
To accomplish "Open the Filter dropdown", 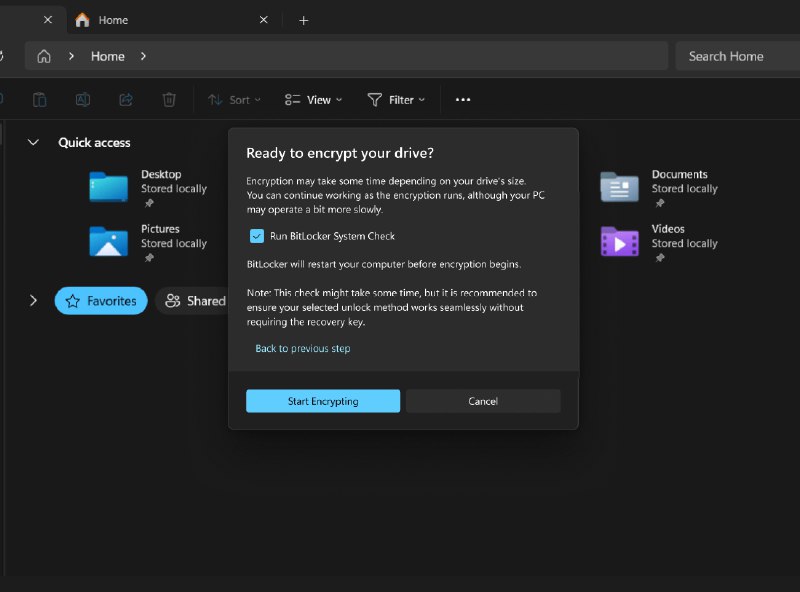I will 396,100.
